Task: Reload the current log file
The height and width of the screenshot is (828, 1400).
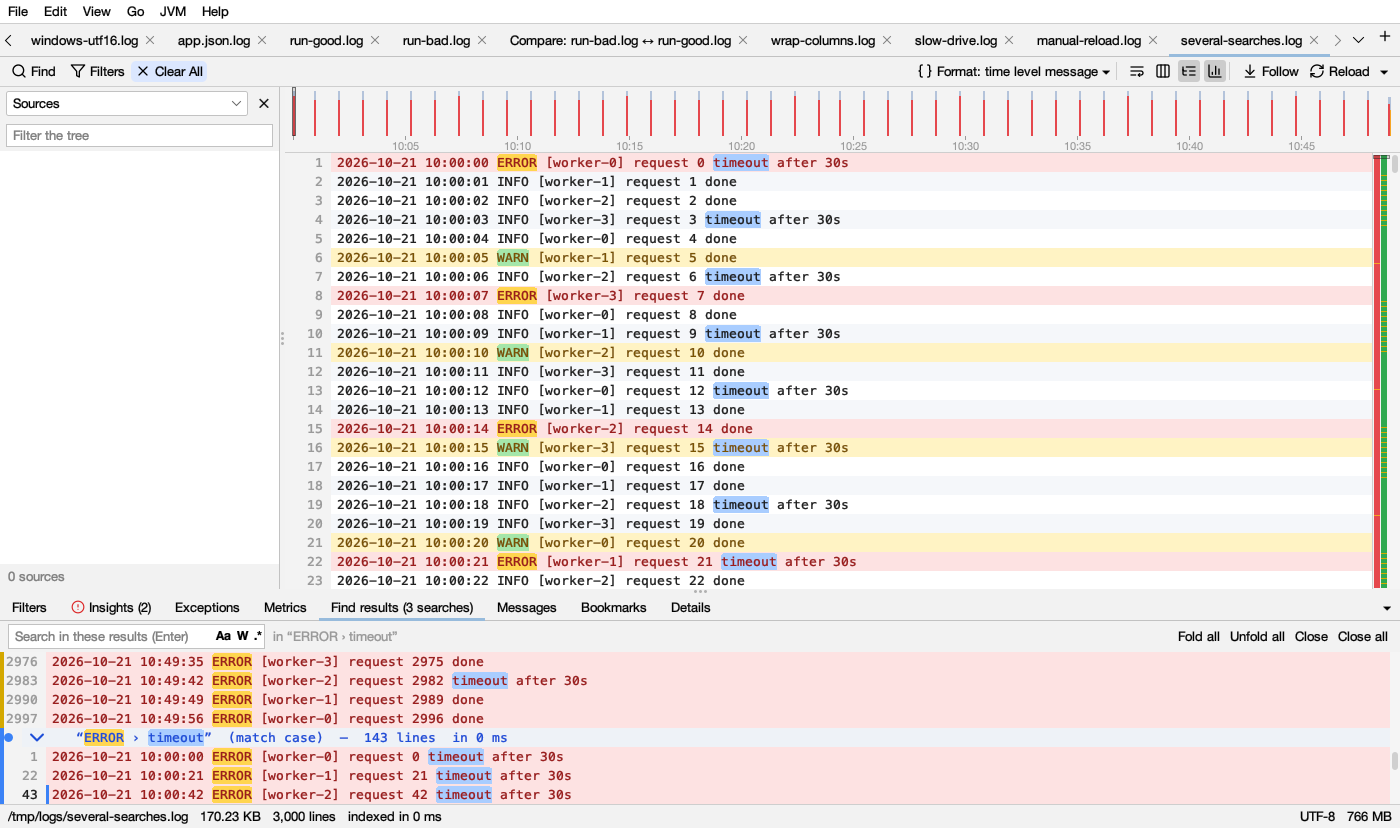Action: 1340,71
